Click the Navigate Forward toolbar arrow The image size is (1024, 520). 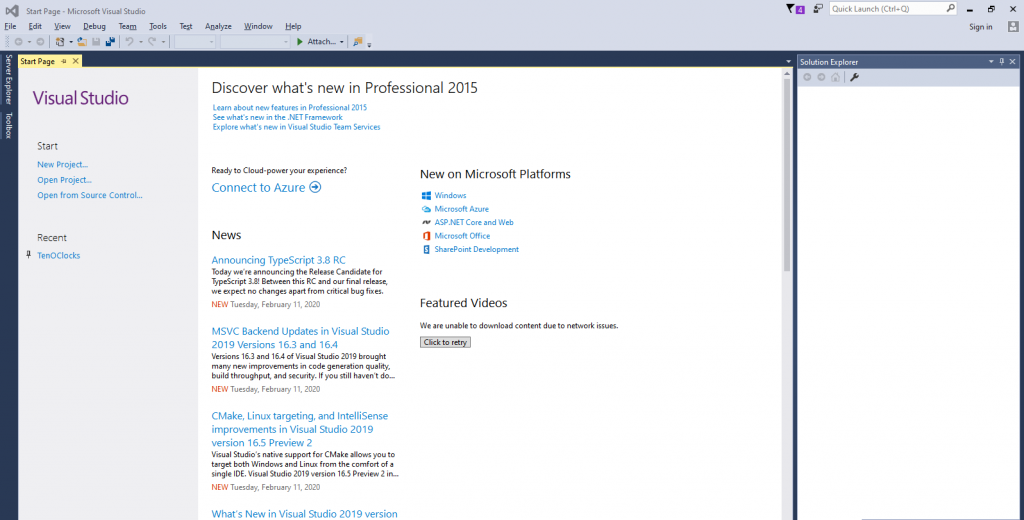pyautogui.click(x=40, y=42)
